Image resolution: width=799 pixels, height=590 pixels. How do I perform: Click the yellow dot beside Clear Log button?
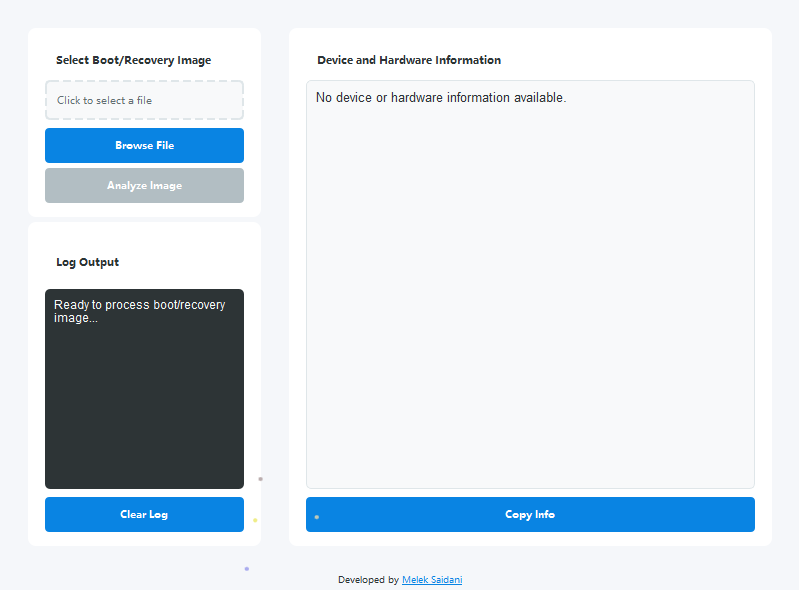[255, 520]
